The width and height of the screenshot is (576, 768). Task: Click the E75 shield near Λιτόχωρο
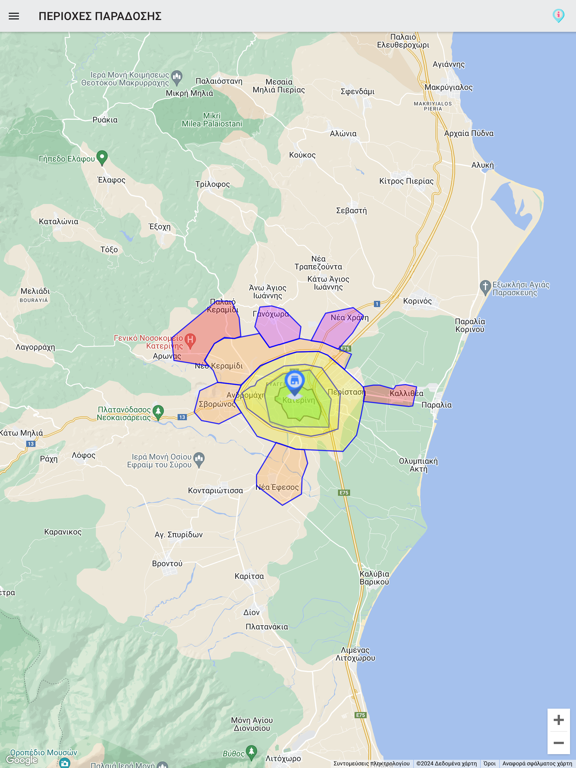[360, 715]
